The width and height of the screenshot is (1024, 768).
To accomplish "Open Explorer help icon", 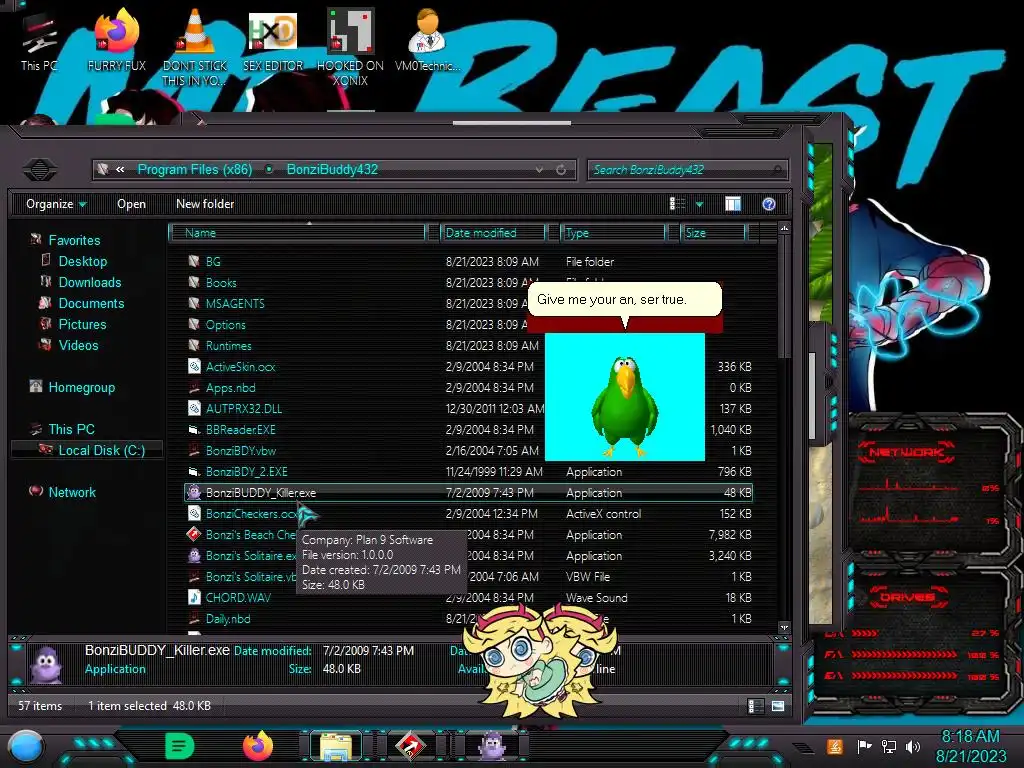I will 769,204.
